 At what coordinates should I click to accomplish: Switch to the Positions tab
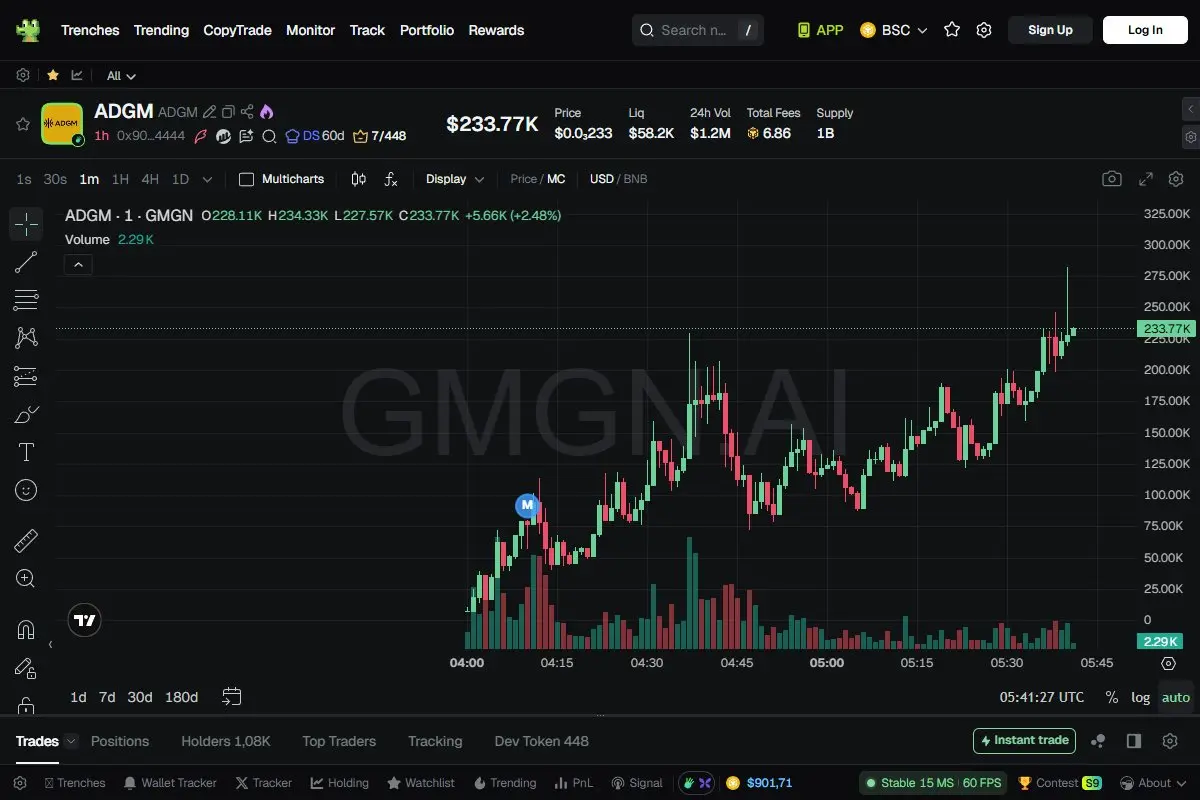point(120,741)
